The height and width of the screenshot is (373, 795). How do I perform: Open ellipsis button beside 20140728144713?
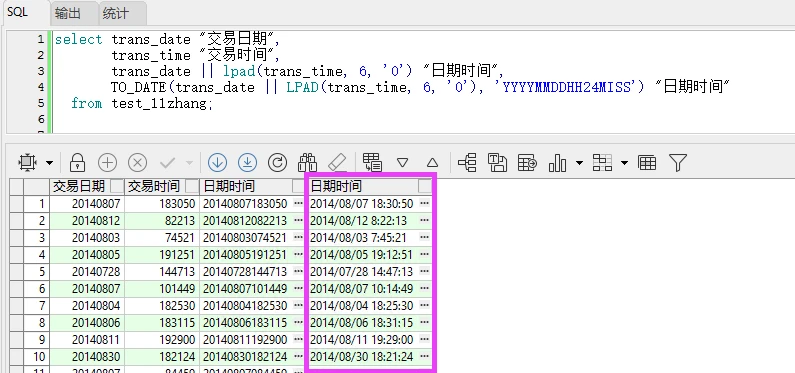(x=298, y=272)
